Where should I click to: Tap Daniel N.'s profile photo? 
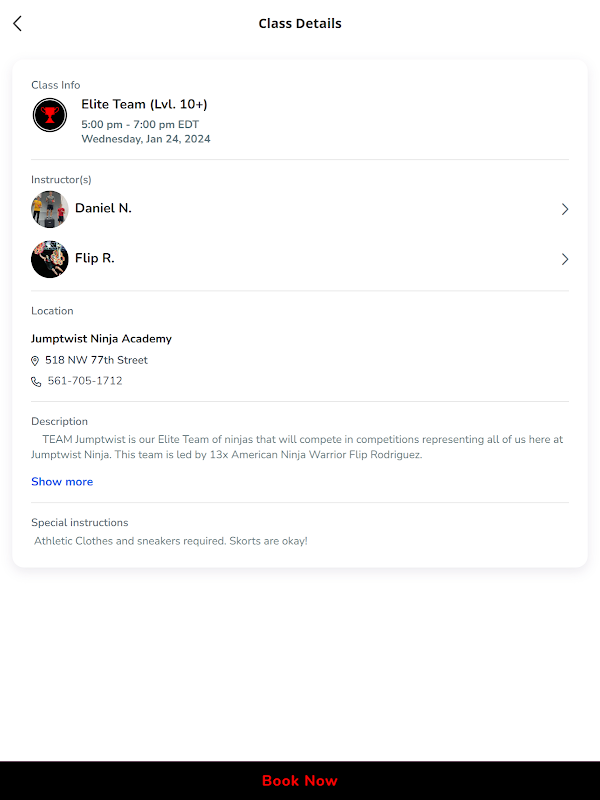(x=49, y=209)
